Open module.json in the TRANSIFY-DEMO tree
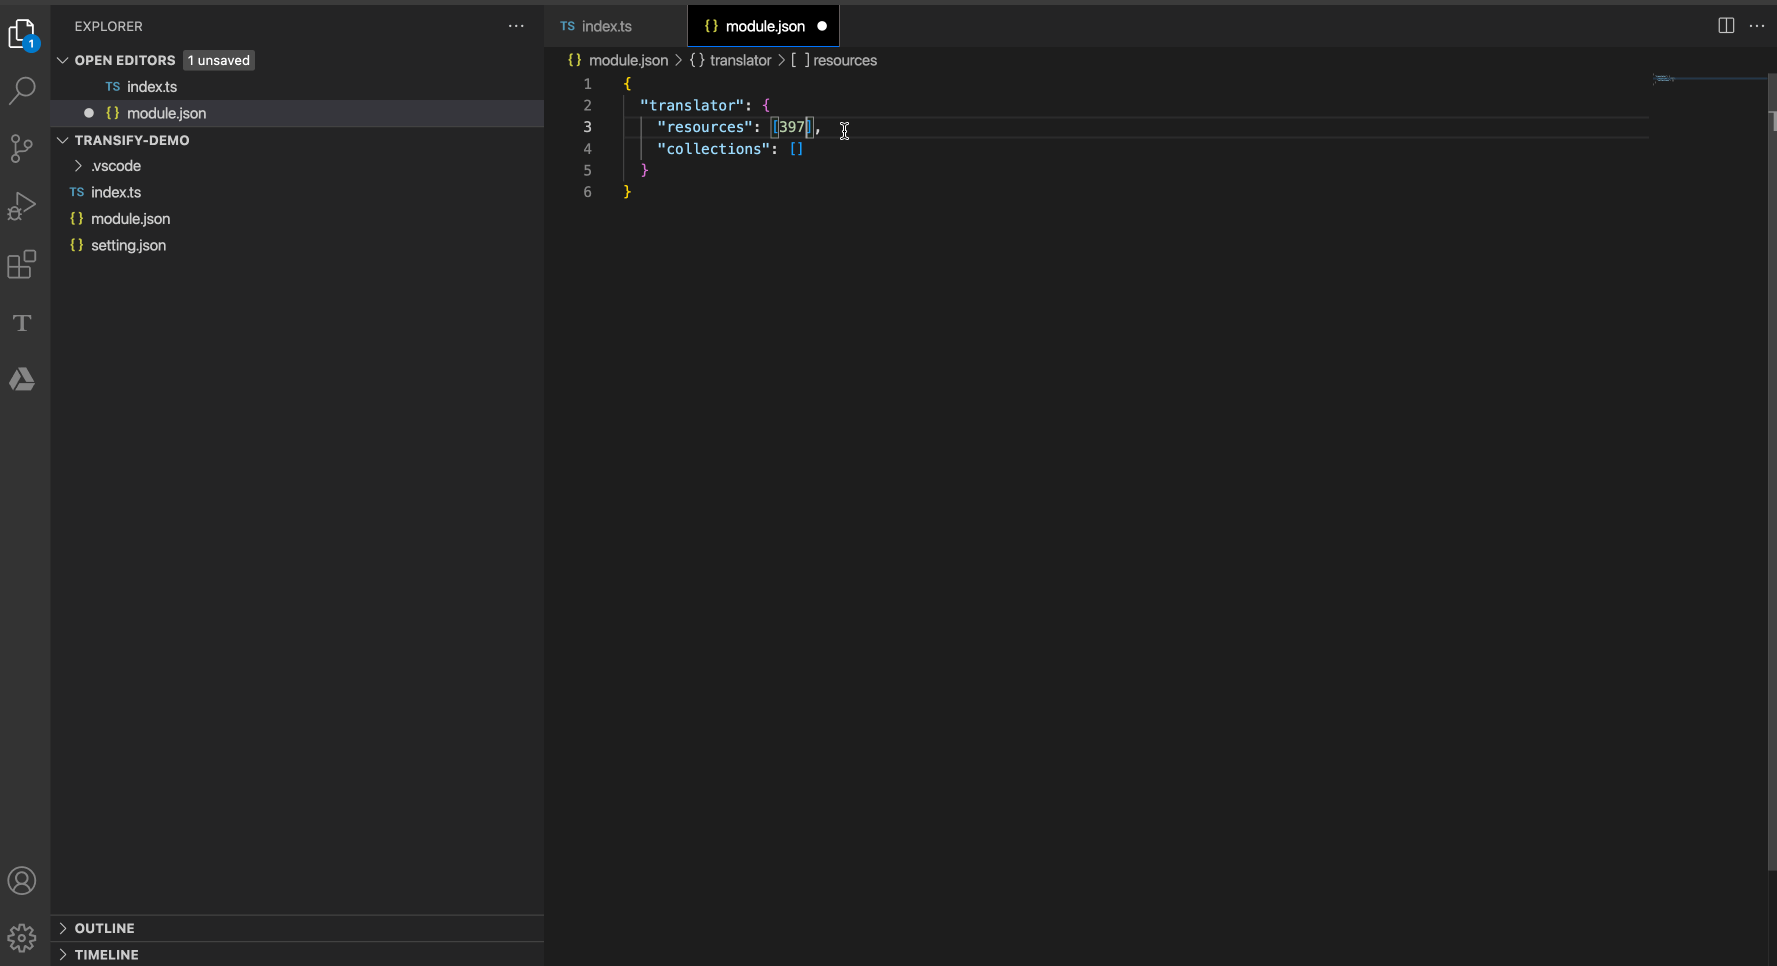 pyautogui.click(x=298, y=219)
